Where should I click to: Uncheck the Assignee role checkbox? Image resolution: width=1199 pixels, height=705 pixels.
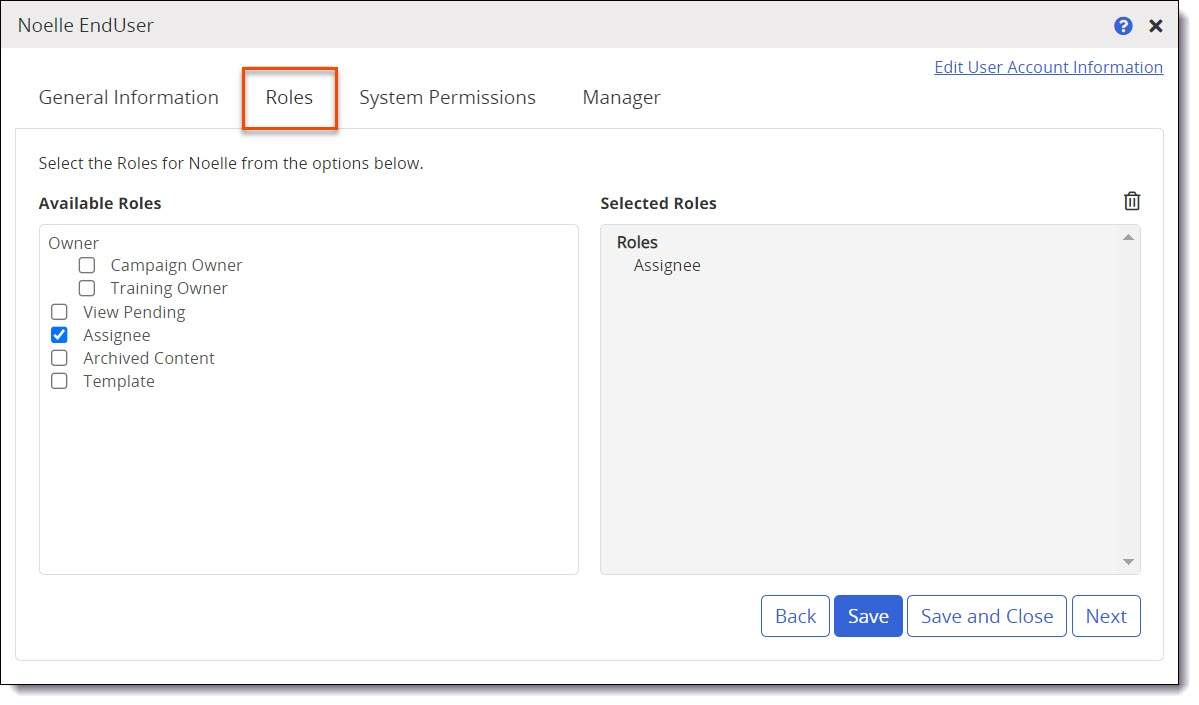coord(59,335)
